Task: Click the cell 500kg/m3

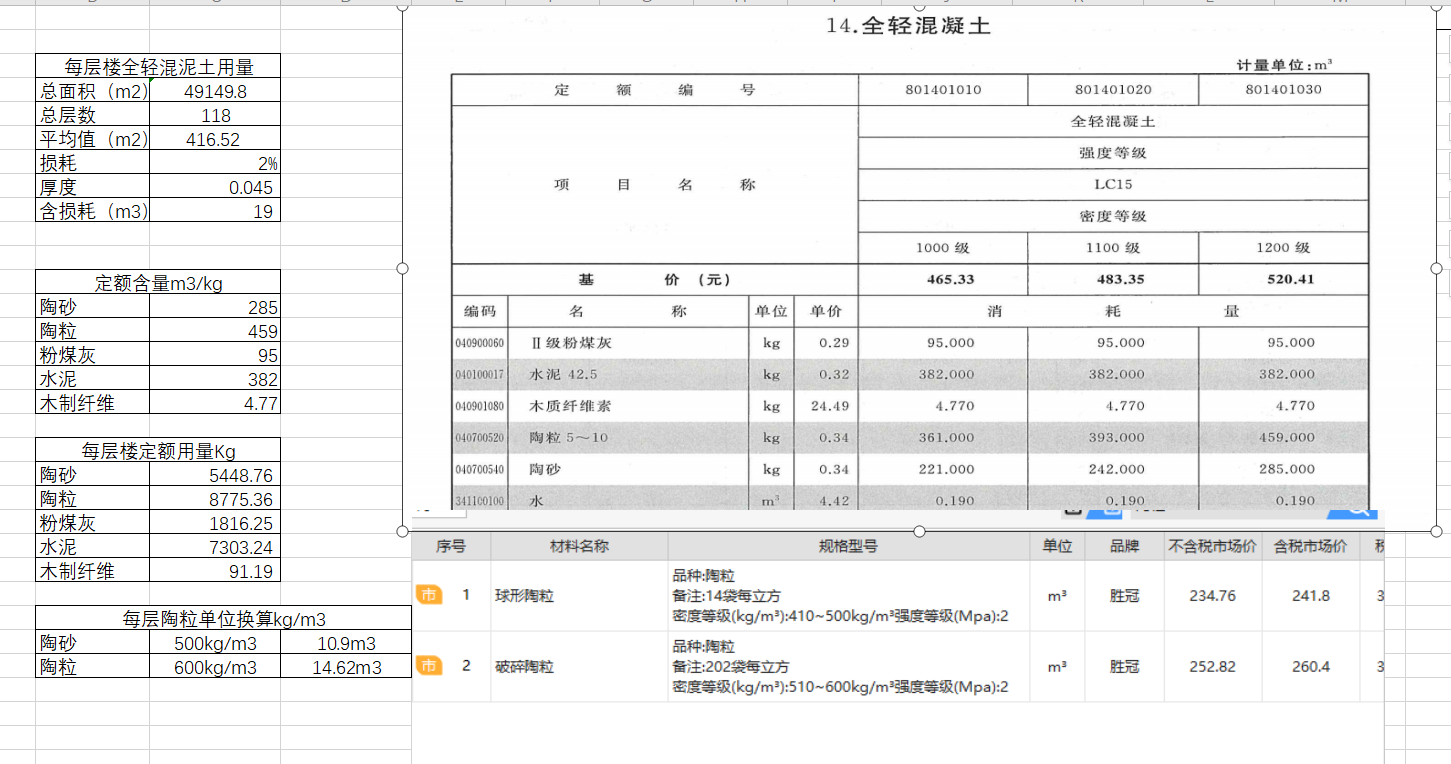Action: coord(215,643)
